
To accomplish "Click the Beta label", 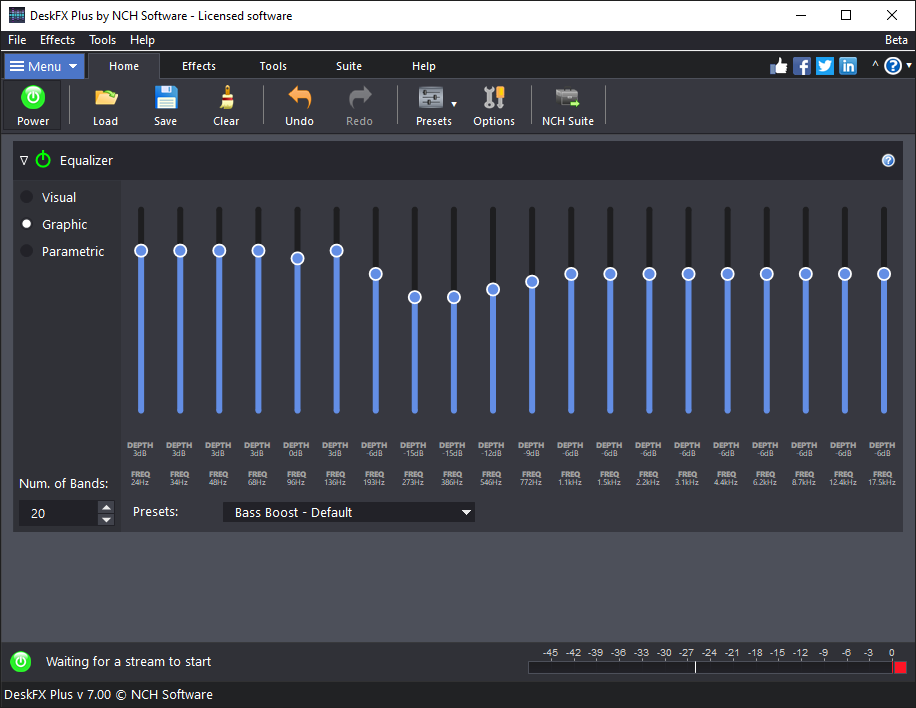I will [896, 40].
